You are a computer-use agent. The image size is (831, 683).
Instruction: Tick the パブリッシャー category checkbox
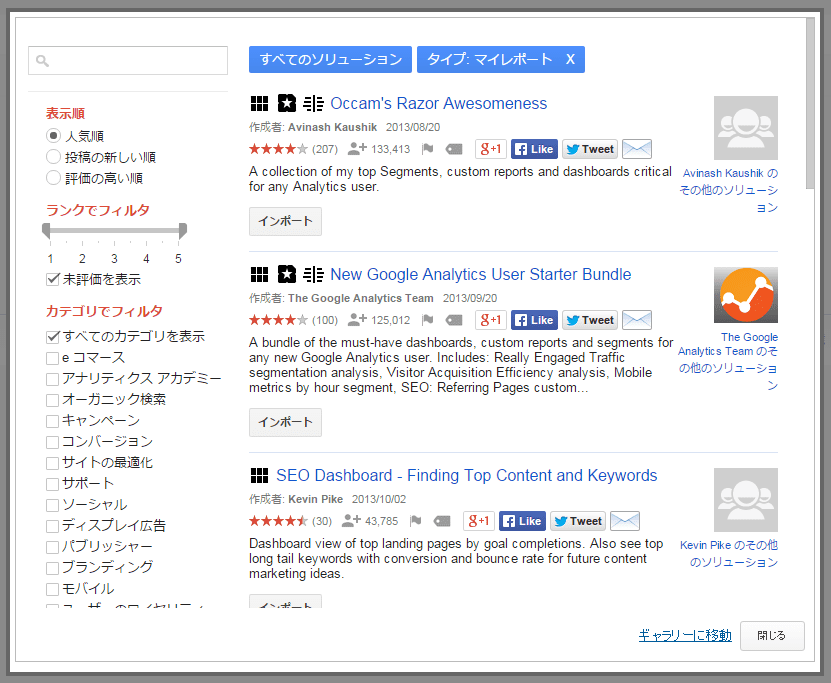pyautogui.click(x=52, y=547)
